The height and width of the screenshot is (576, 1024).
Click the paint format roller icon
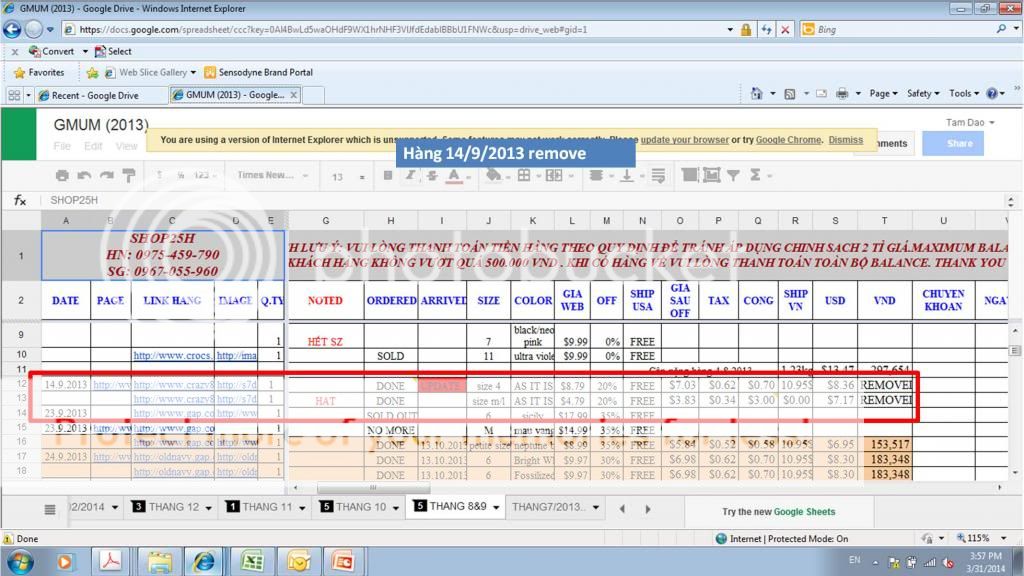pyautogui.click(x=128, y=176)
